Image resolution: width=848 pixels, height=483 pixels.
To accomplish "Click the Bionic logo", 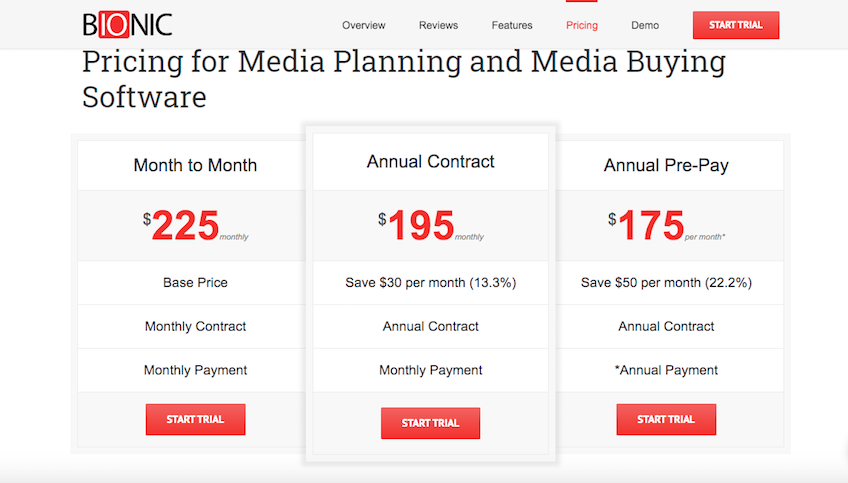I will point(128,25).
